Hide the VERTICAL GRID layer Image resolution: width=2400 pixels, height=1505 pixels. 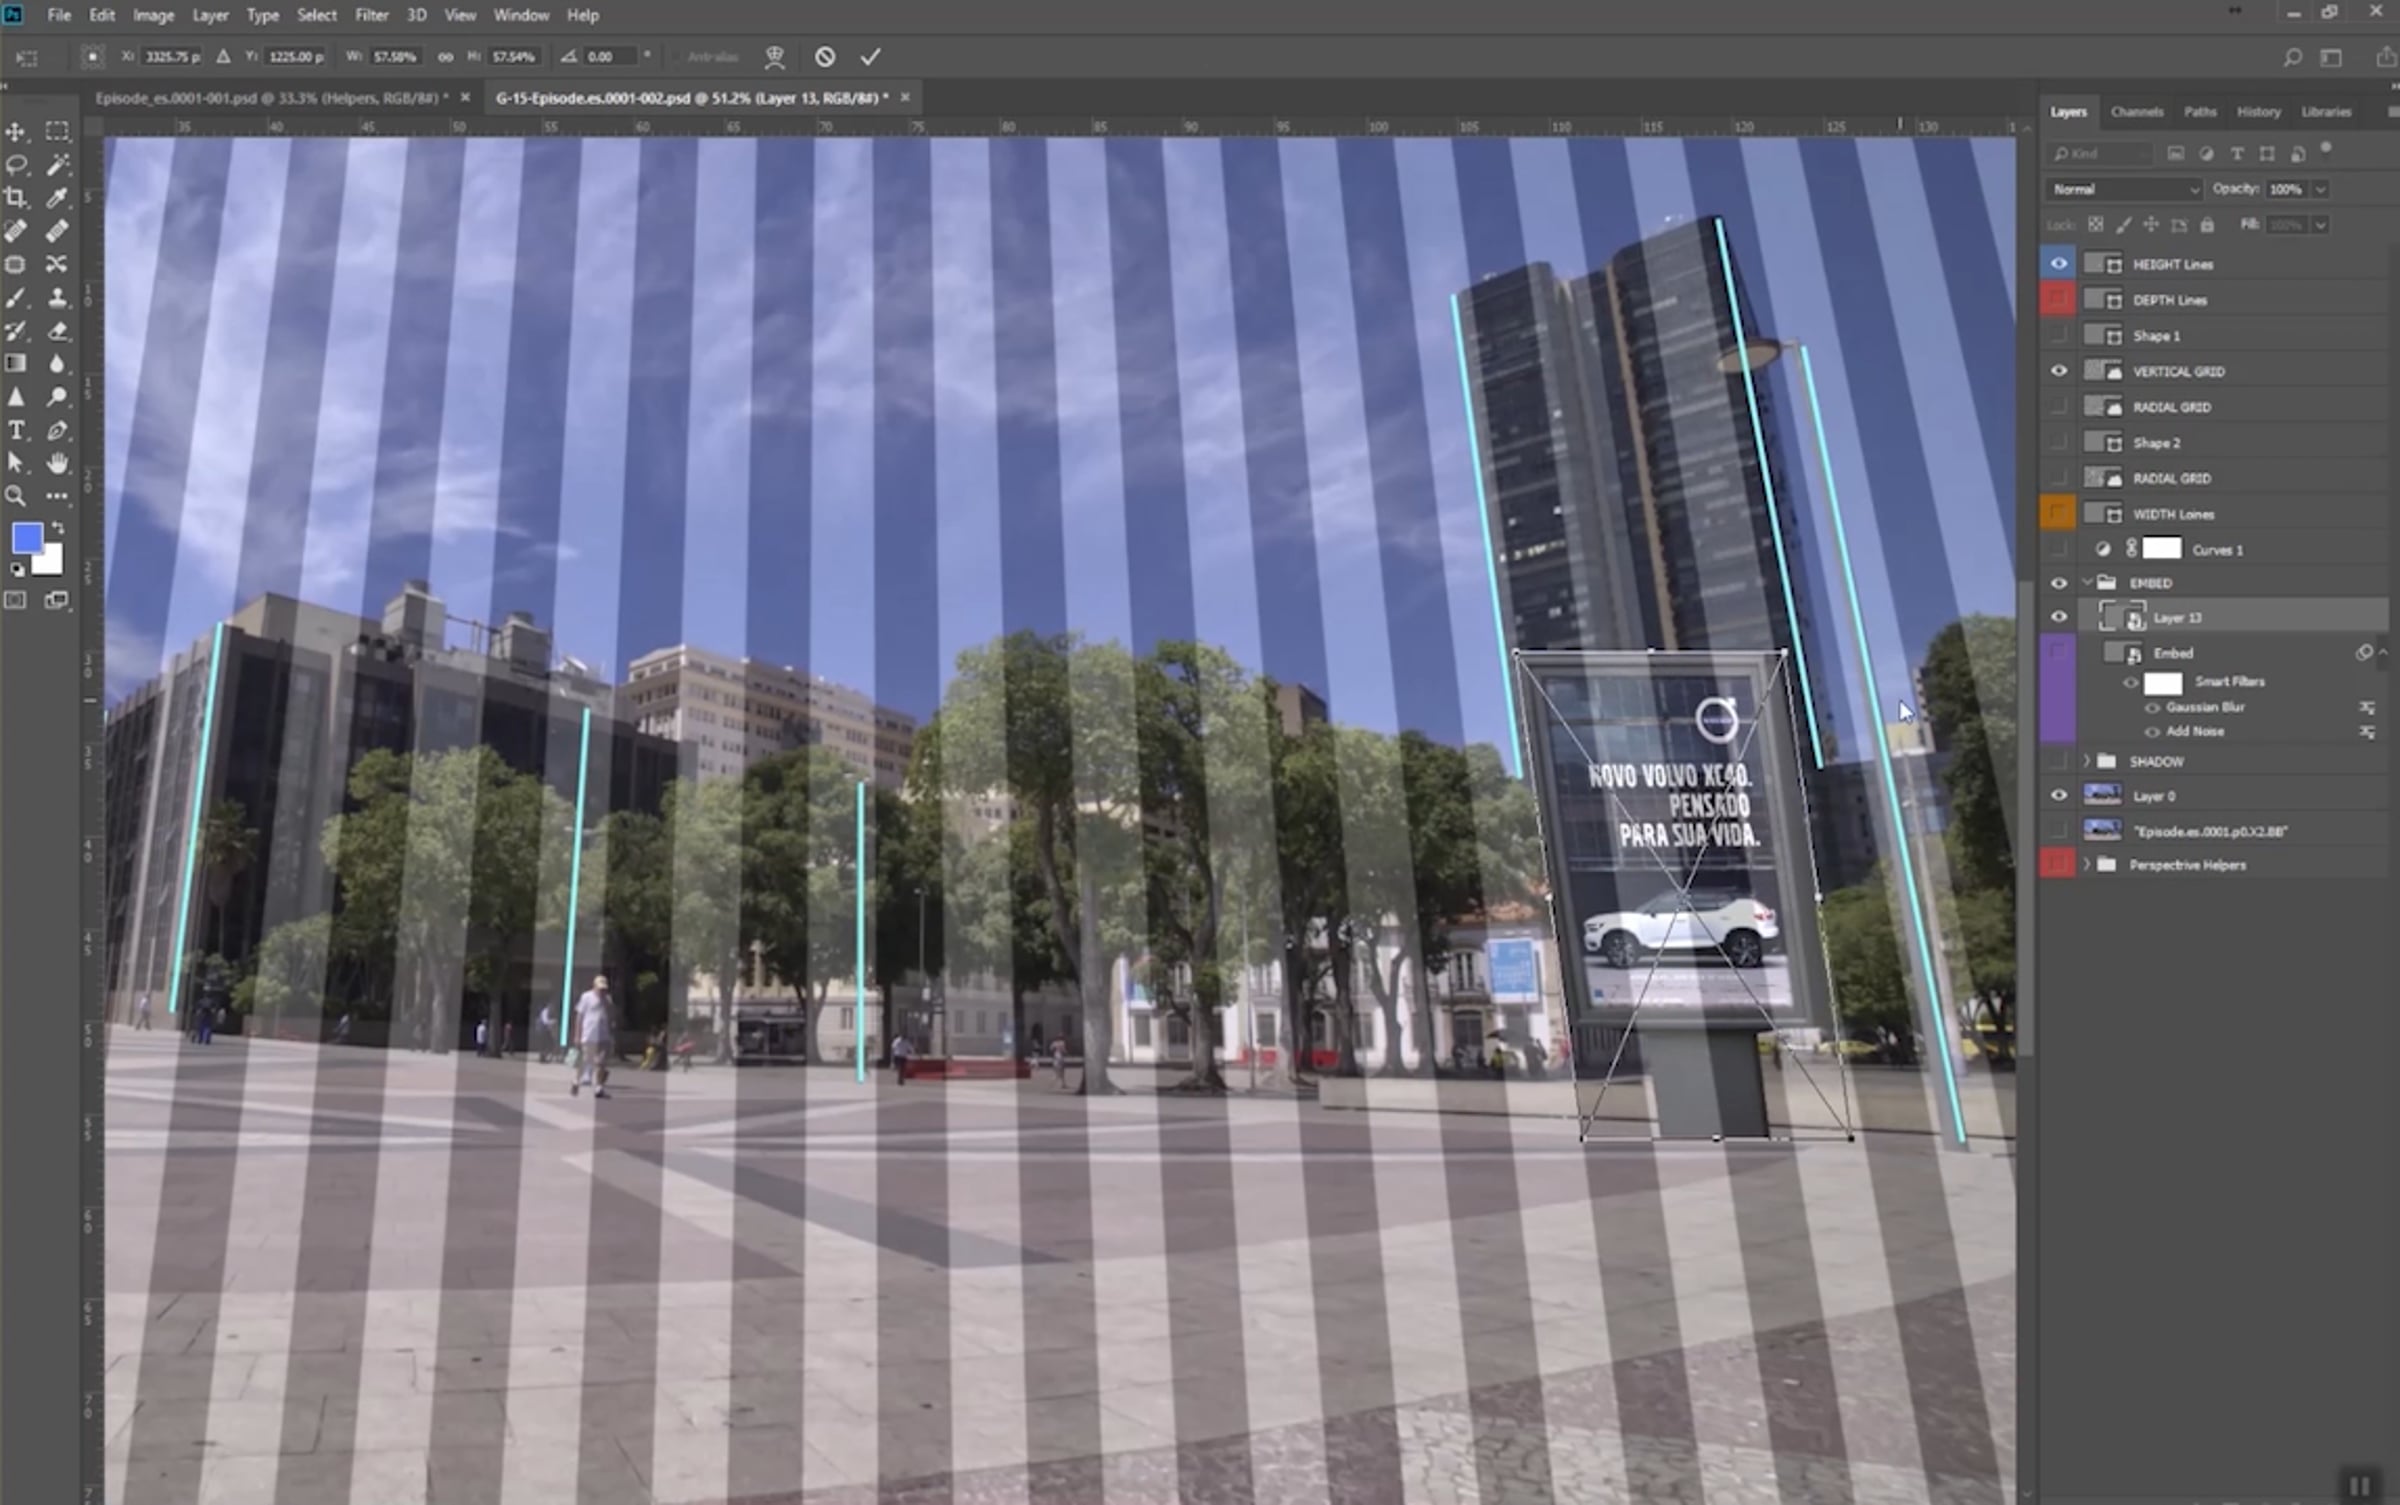tap(2058, 371)
